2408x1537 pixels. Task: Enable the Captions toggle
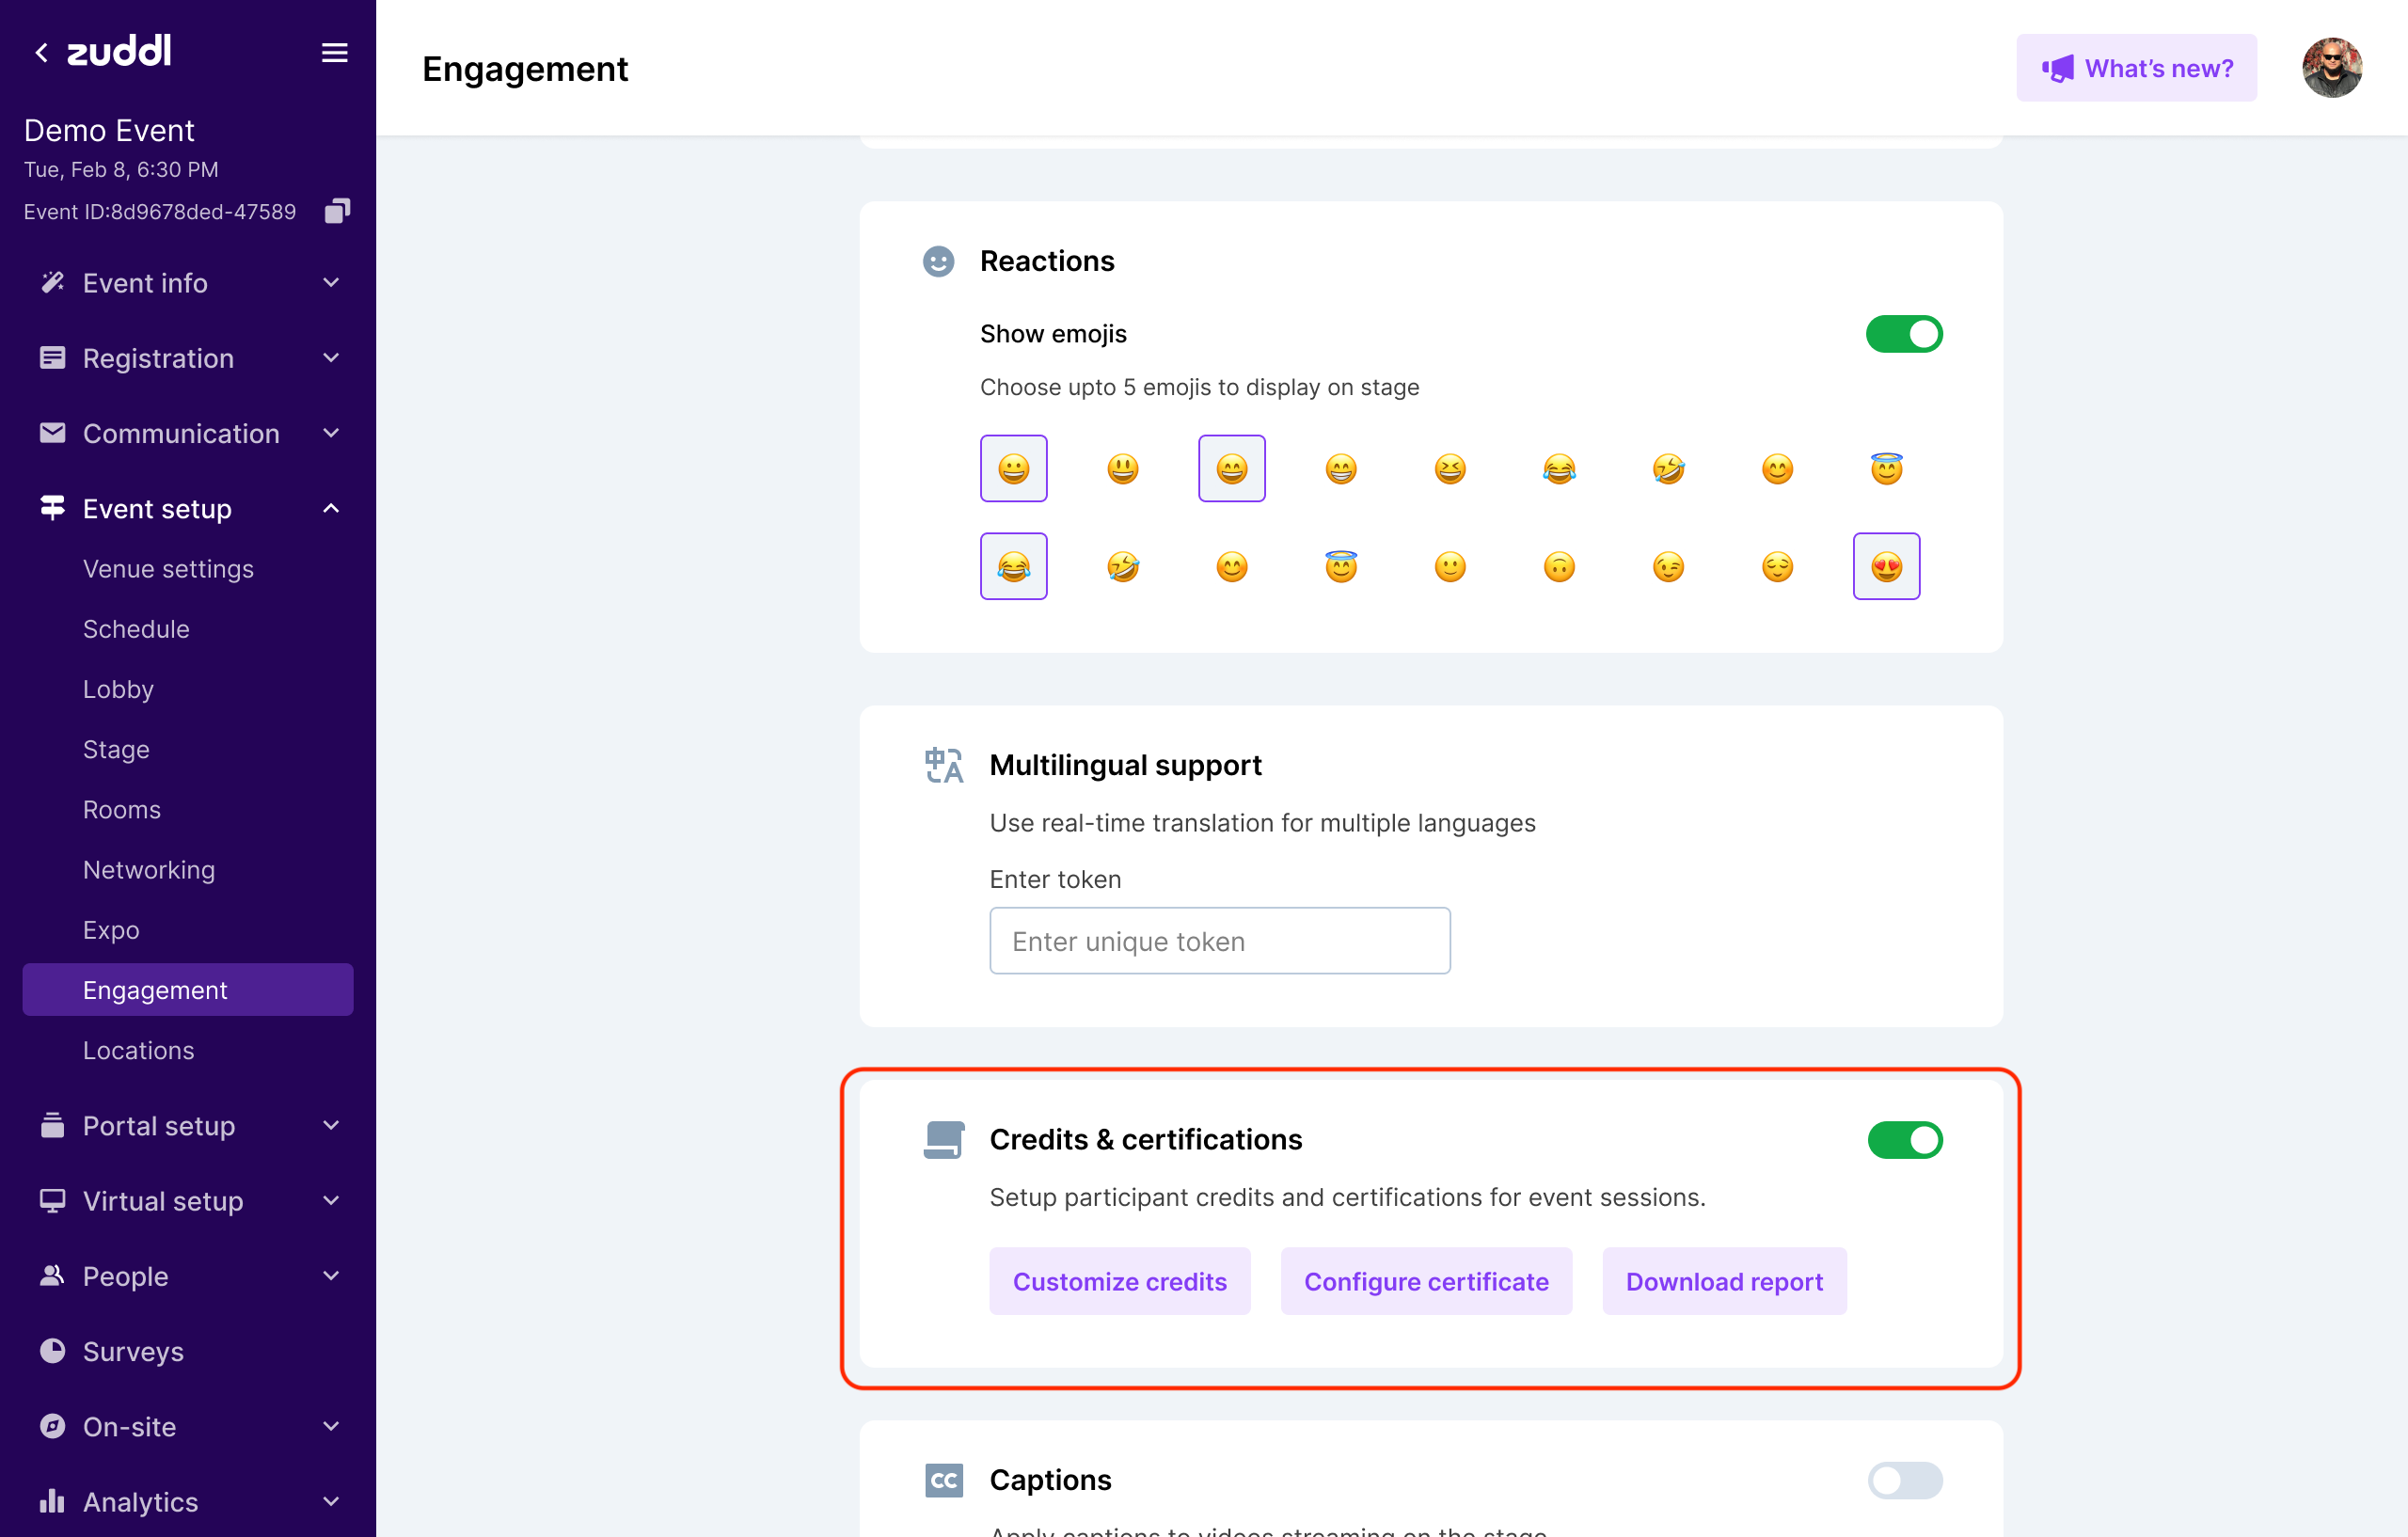coord(1903,1480)
